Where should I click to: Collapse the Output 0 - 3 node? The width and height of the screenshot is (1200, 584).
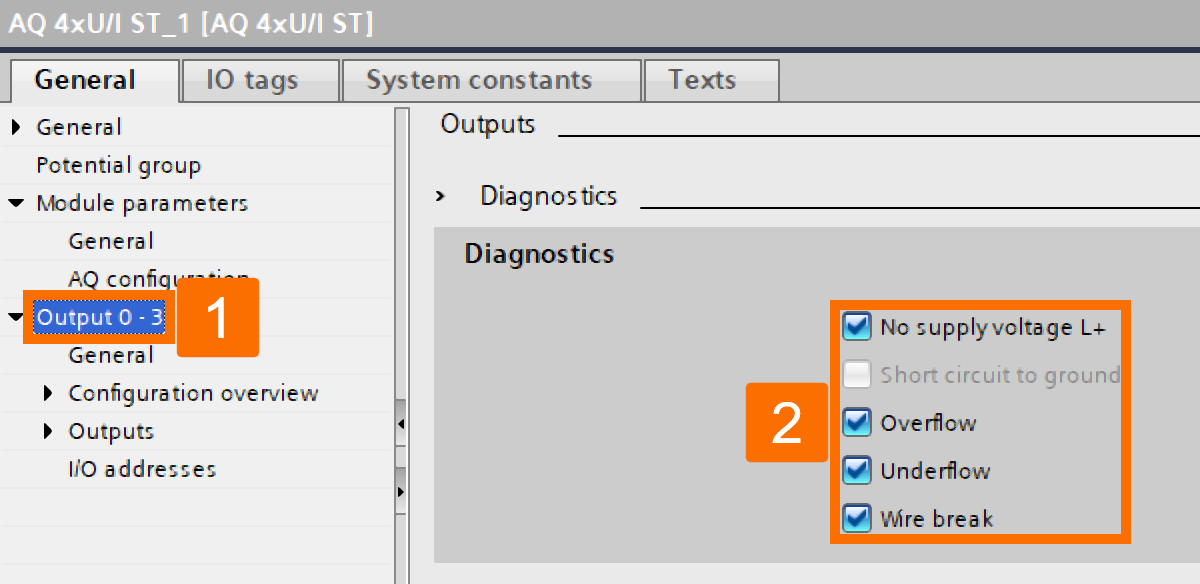[15, 316]
